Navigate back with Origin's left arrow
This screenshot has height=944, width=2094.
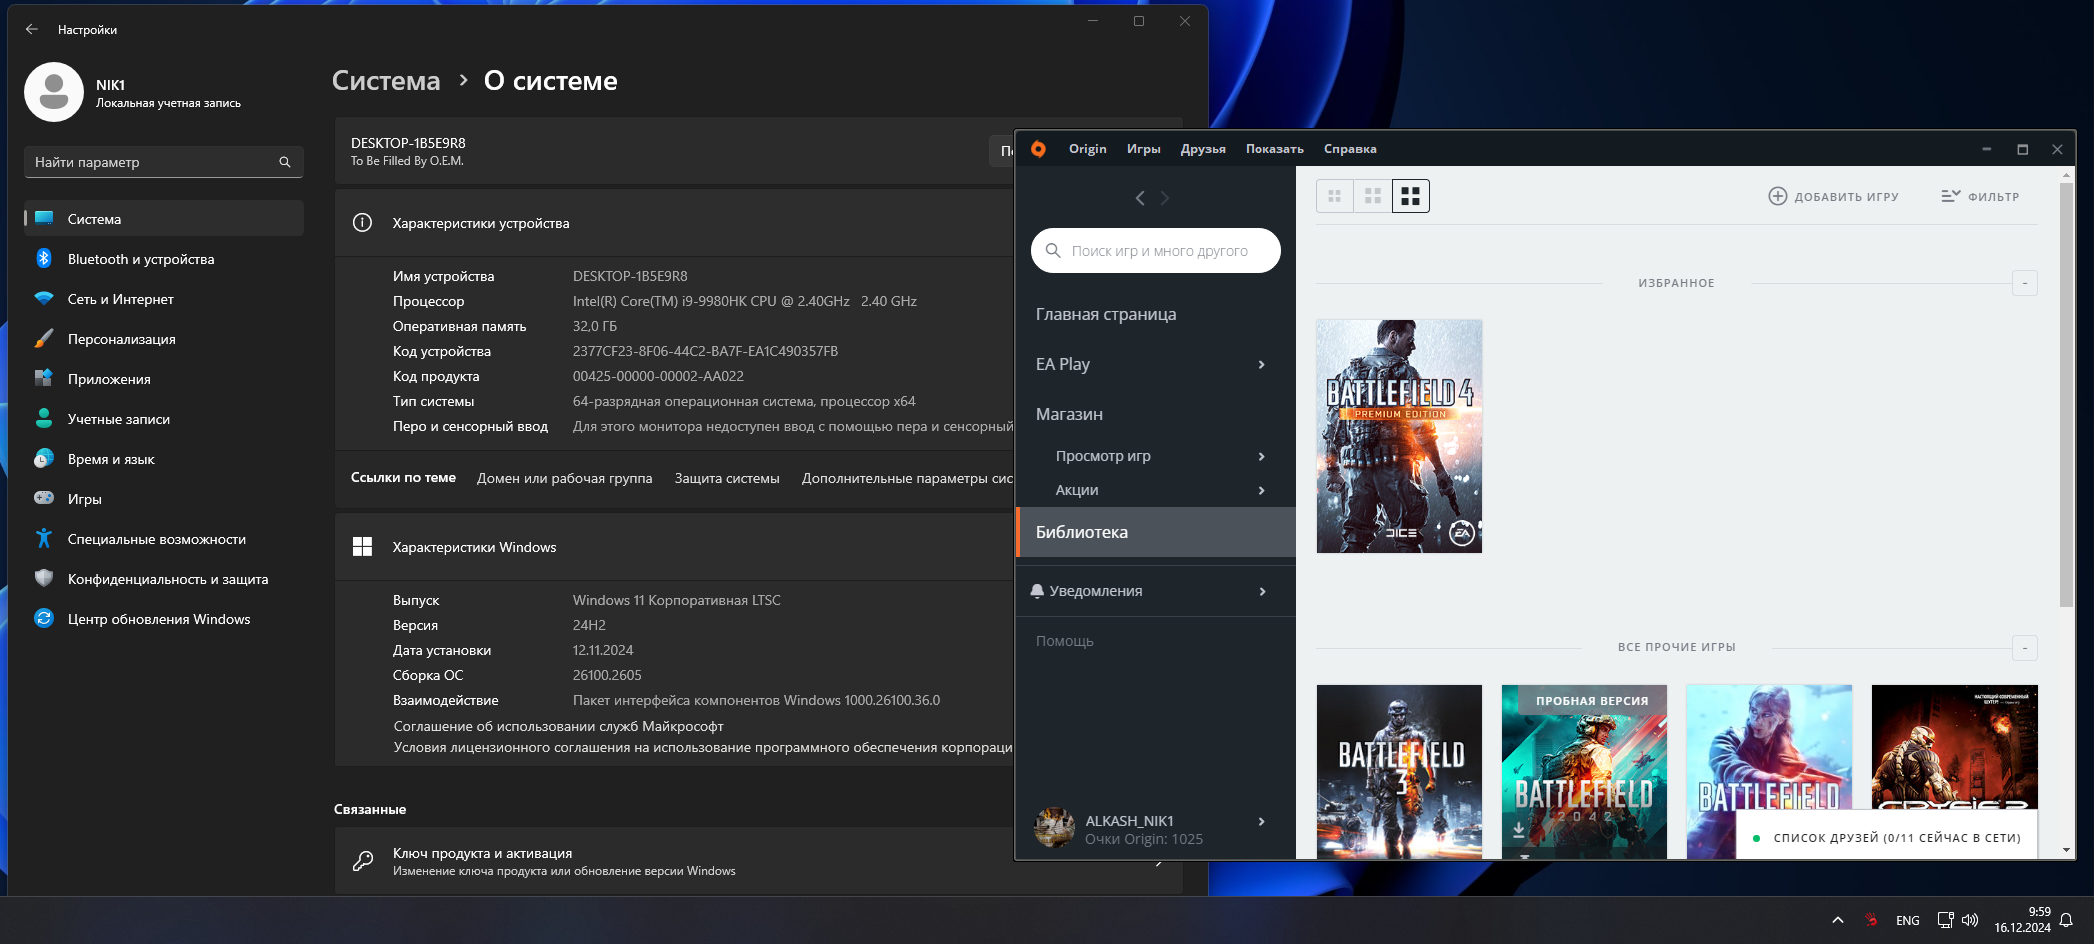(x=1140, y=198)
